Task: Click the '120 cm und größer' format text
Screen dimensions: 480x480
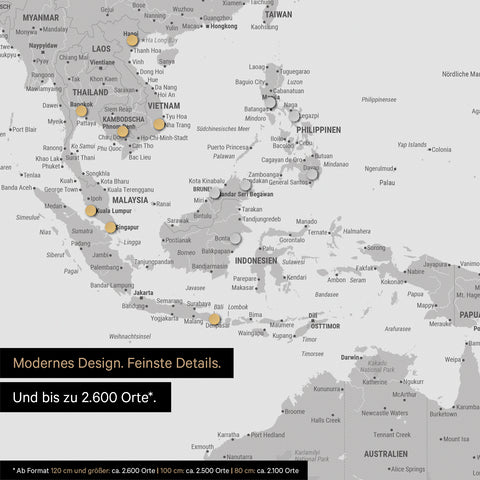Action: (80, 471)
